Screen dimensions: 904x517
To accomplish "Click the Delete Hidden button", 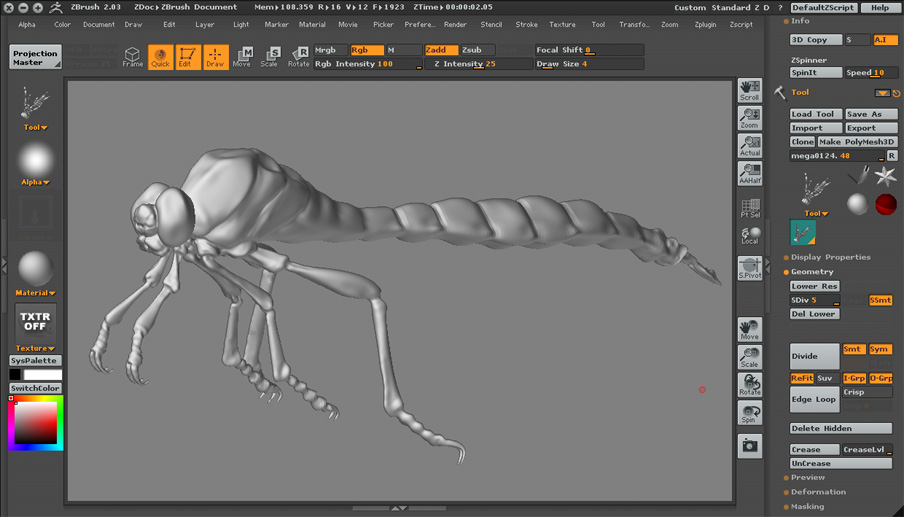I will click(841, 428).
